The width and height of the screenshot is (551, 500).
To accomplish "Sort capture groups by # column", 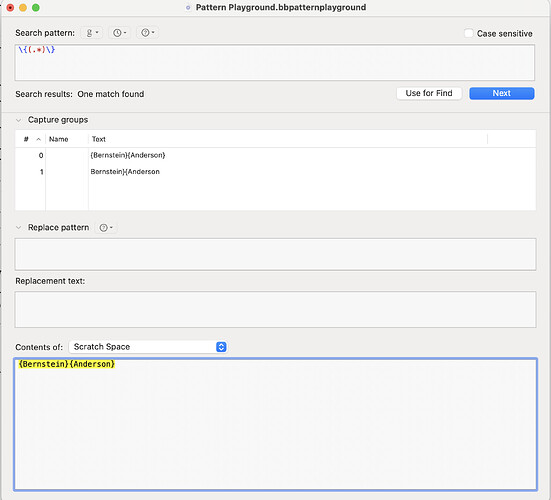I will tap(31, 139).
